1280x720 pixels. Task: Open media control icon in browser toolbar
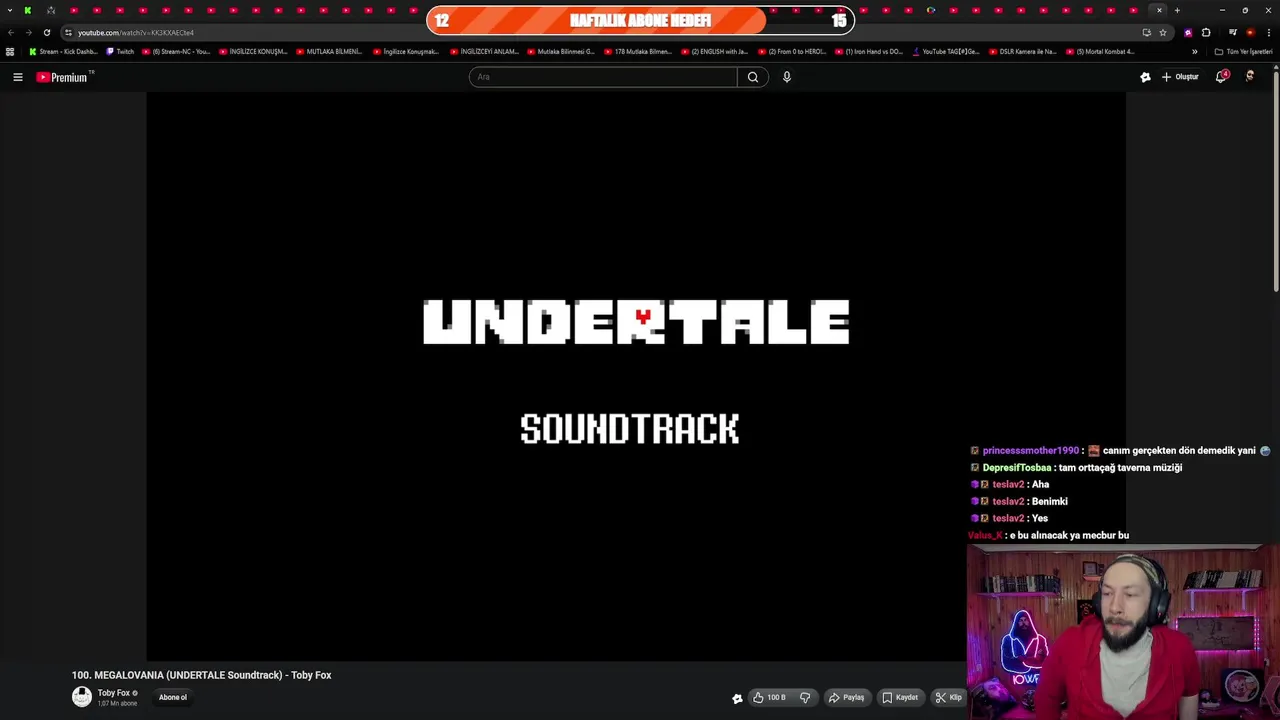coord(1232,32)
